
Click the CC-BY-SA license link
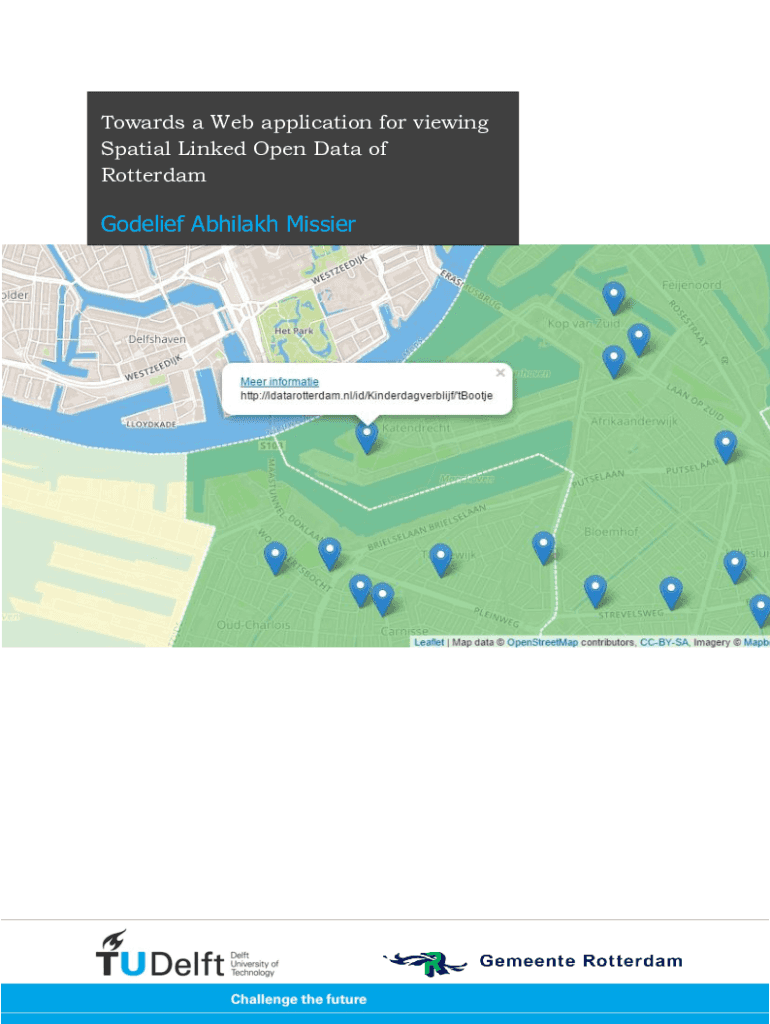(x=664, y=642)
